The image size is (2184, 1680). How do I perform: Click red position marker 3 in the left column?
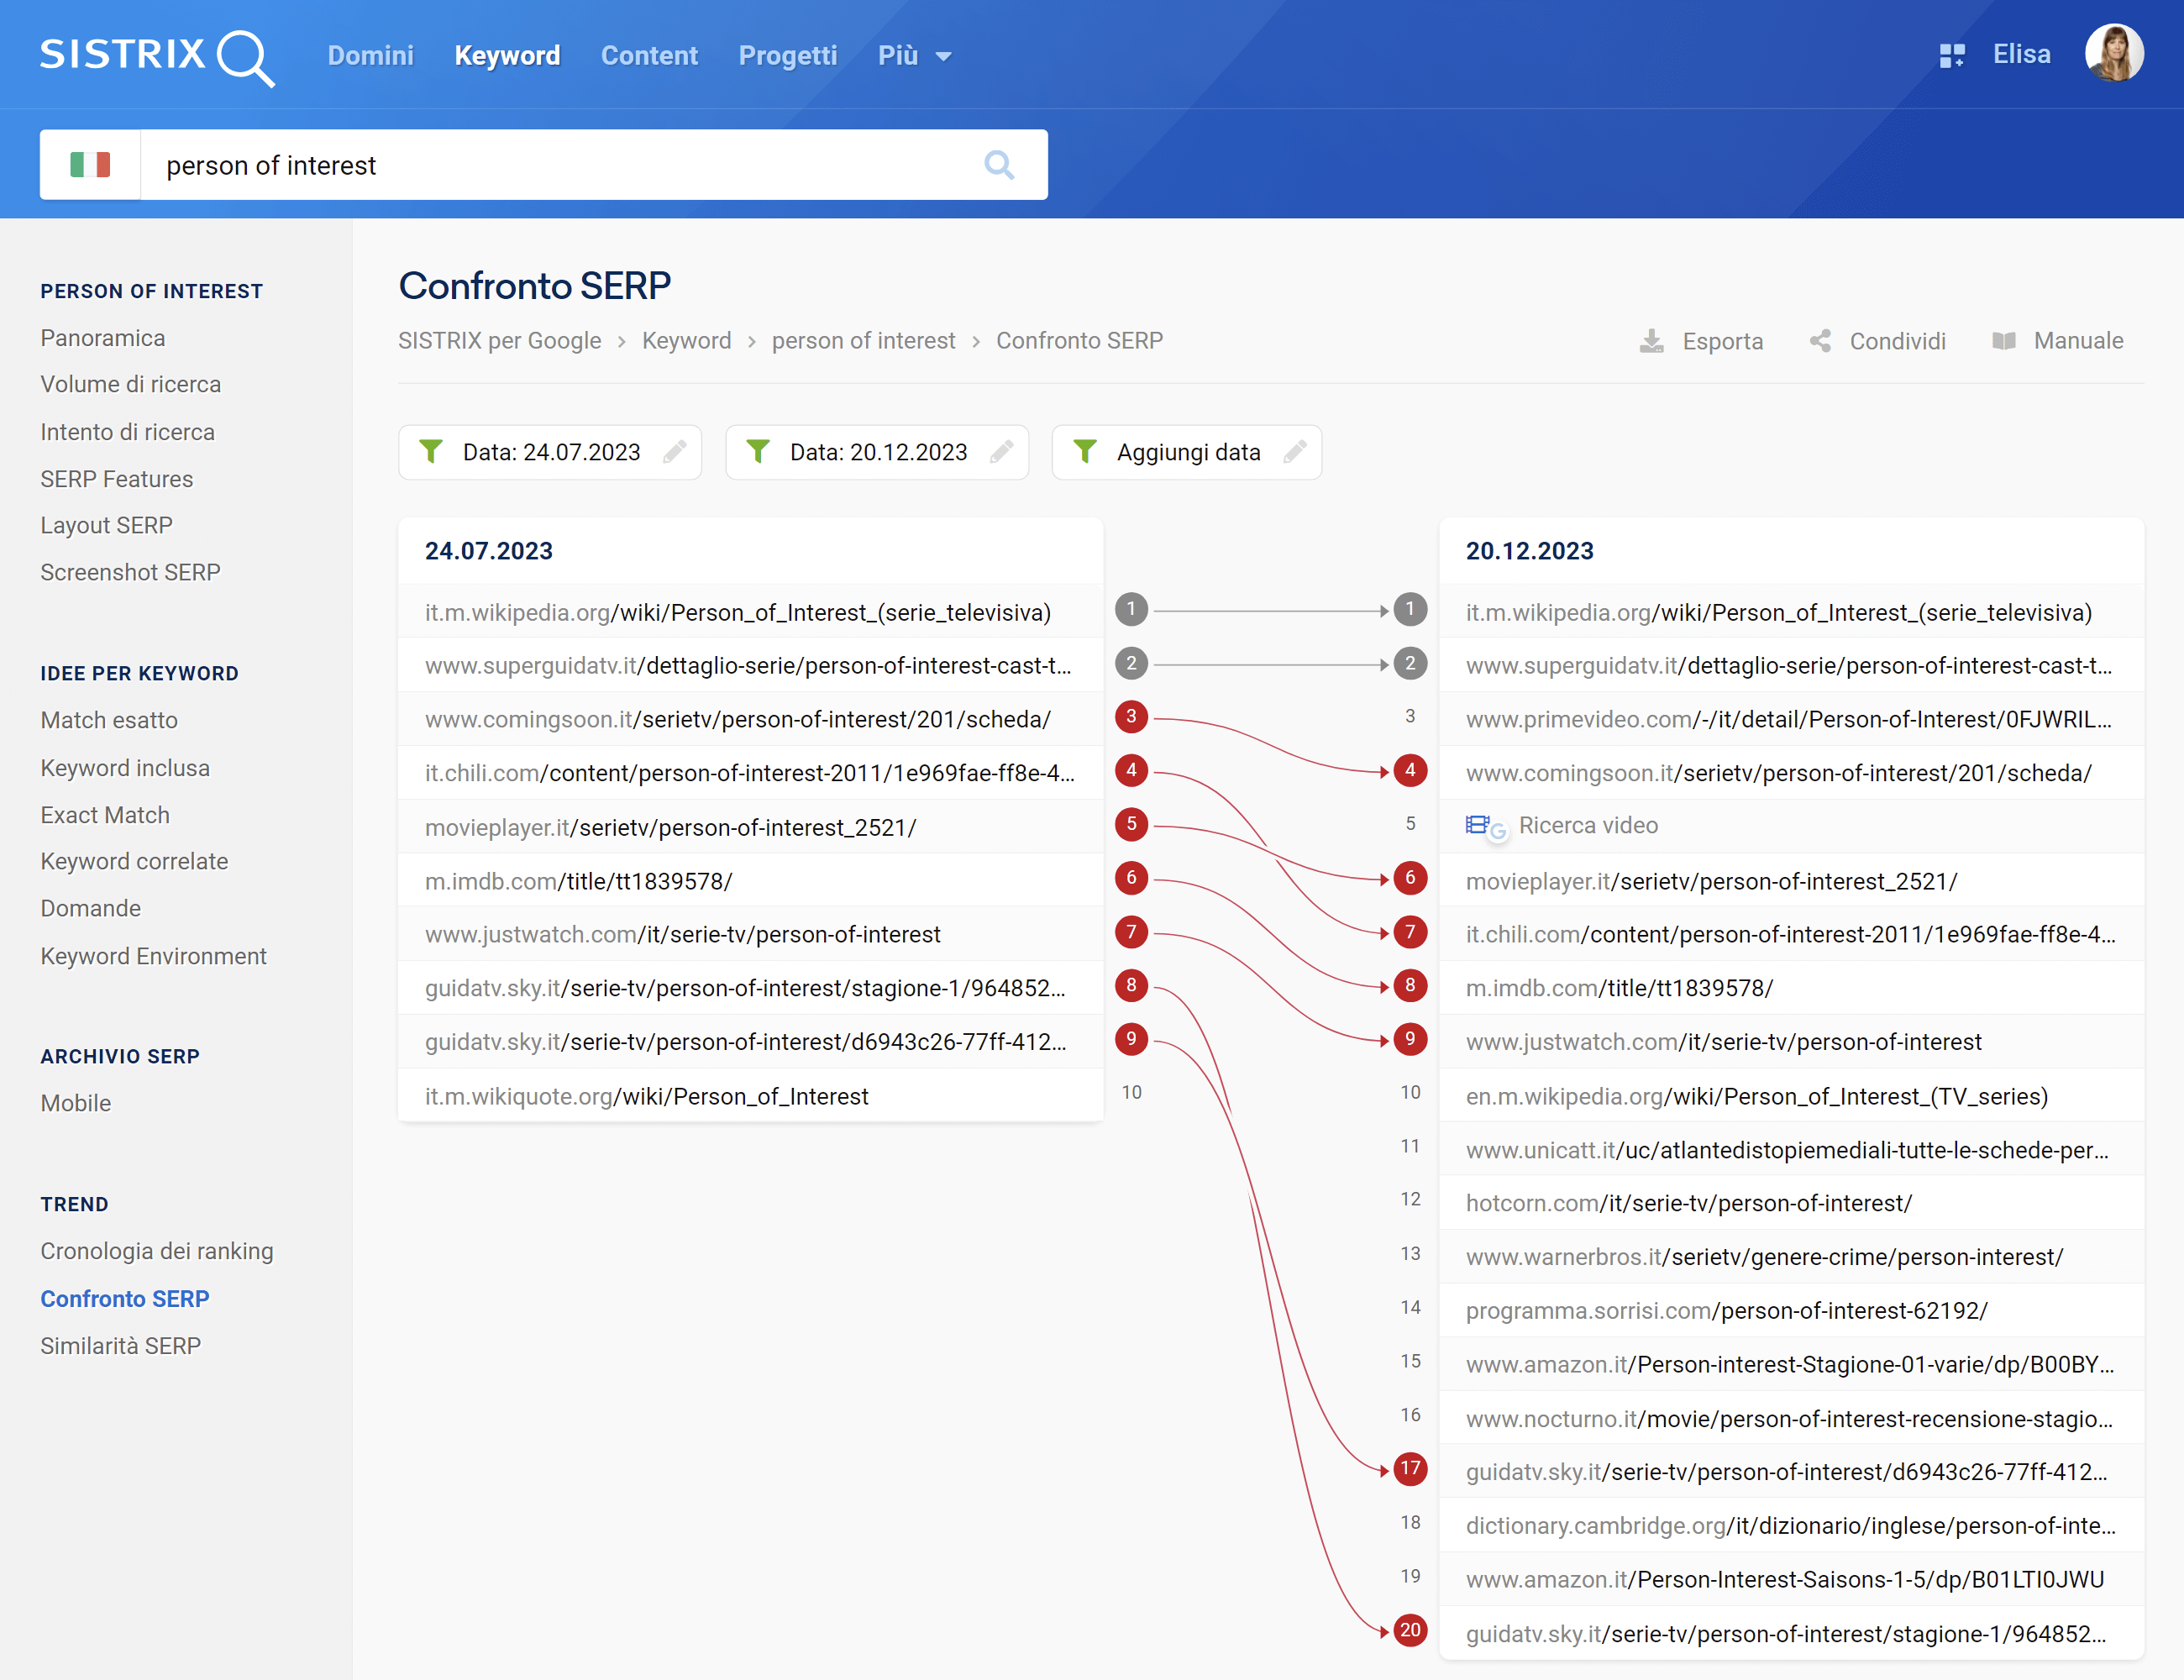[x=1131, y=717]
